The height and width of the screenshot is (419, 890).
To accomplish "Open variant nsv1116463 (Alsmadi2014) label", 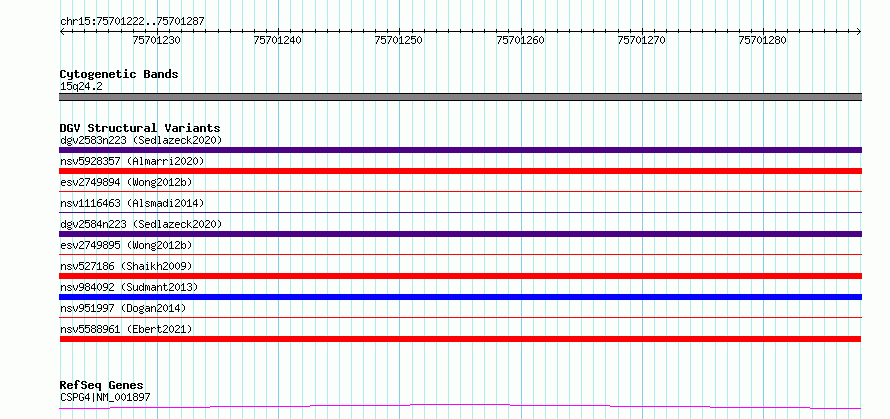I will [x=132, y=203].
